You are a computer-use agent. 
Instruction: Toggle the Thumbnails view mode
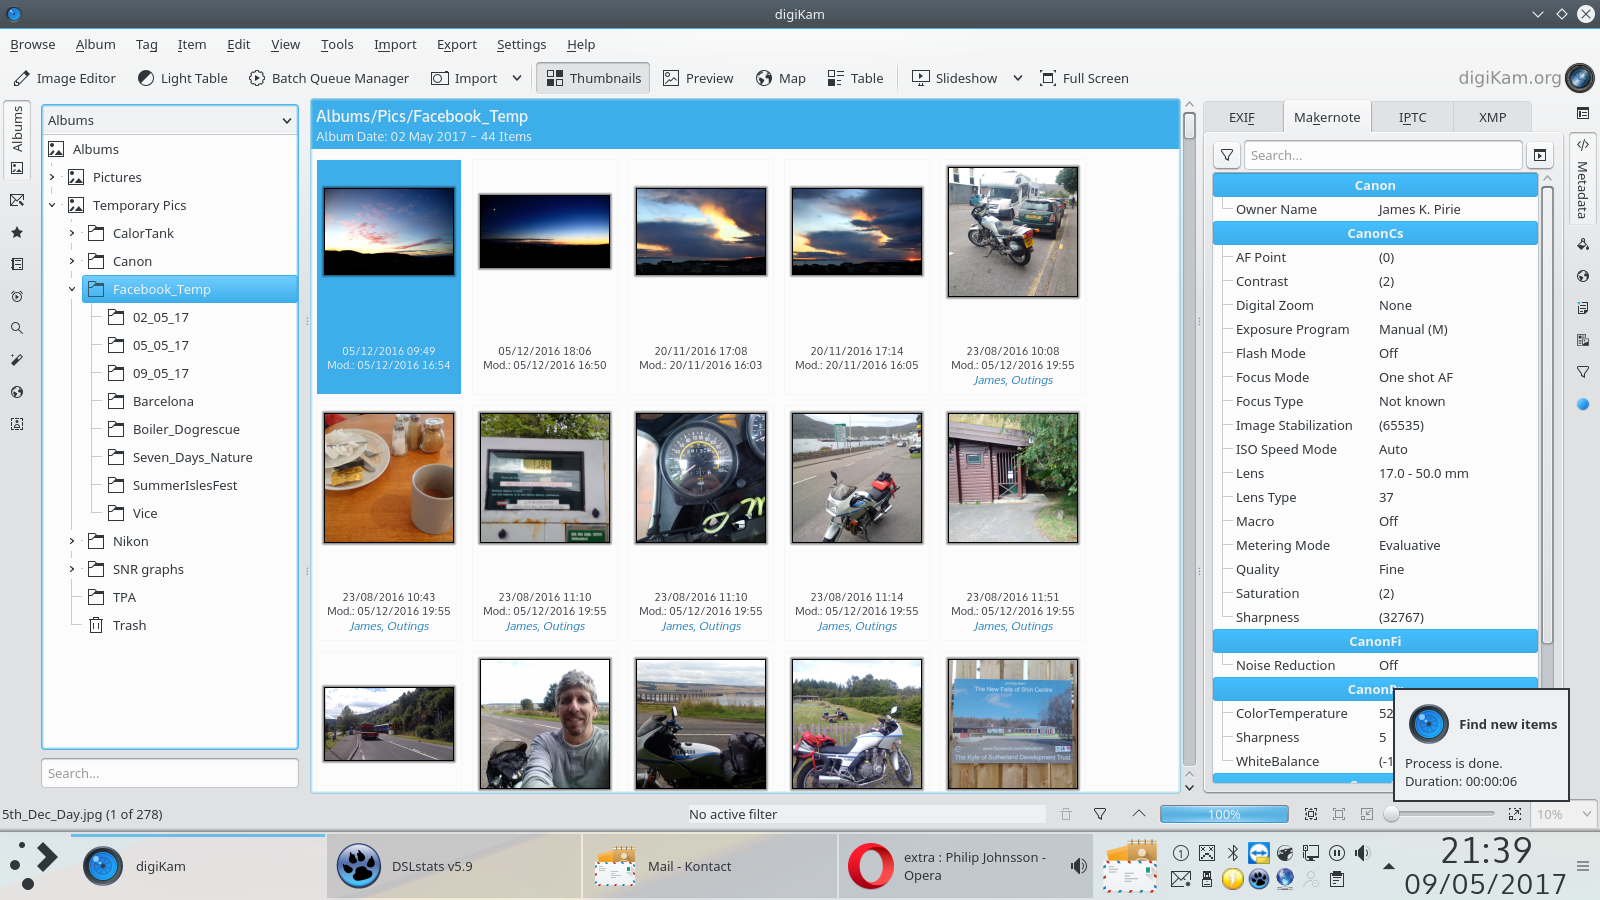[593, 78]
